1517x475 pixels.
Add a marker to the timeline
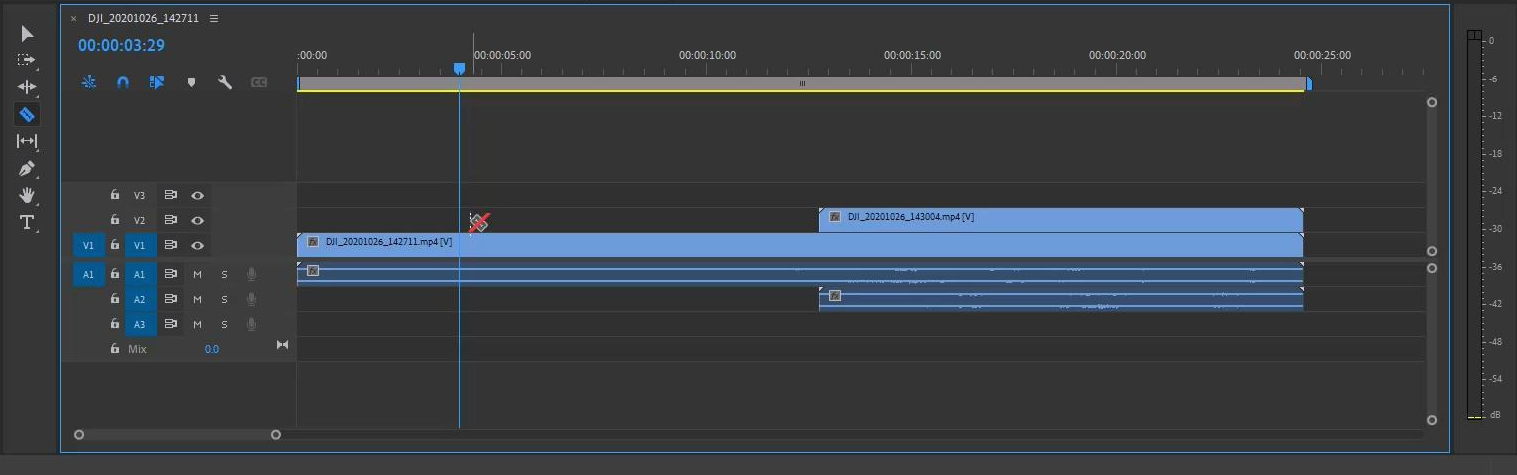191,82
